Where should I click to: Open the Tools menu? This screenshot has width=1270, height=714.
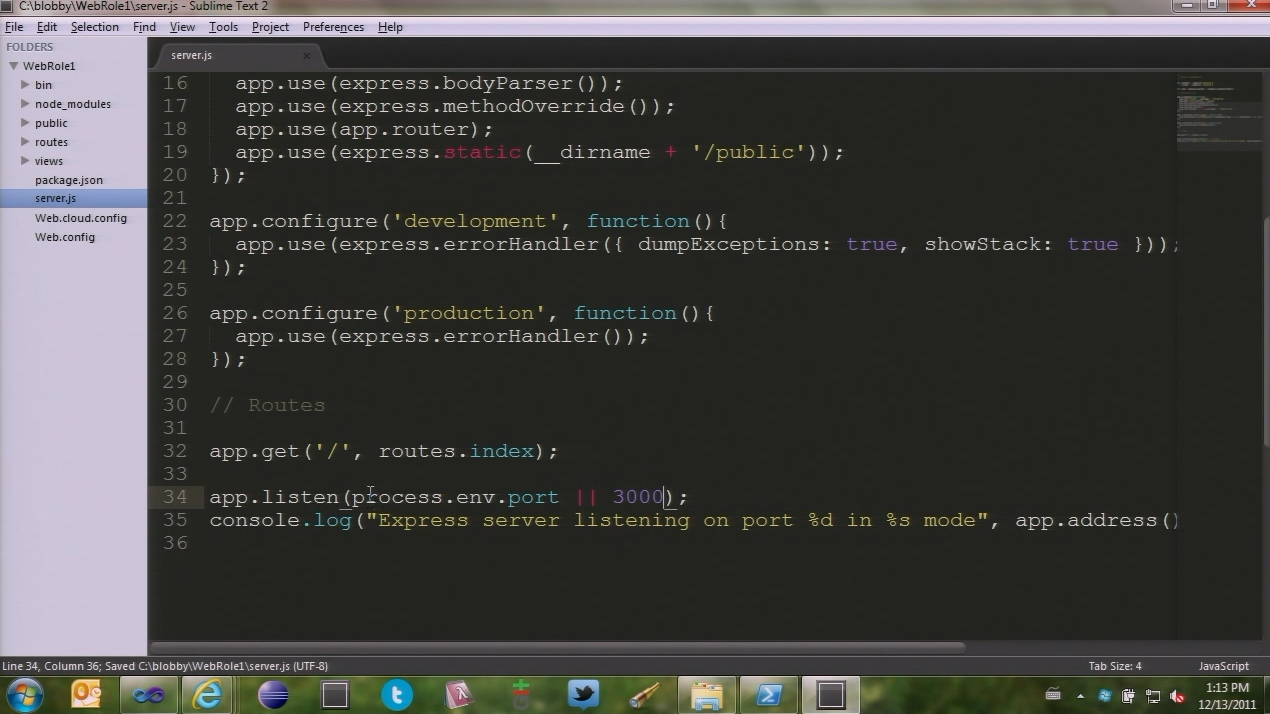(x=223, y=27)
